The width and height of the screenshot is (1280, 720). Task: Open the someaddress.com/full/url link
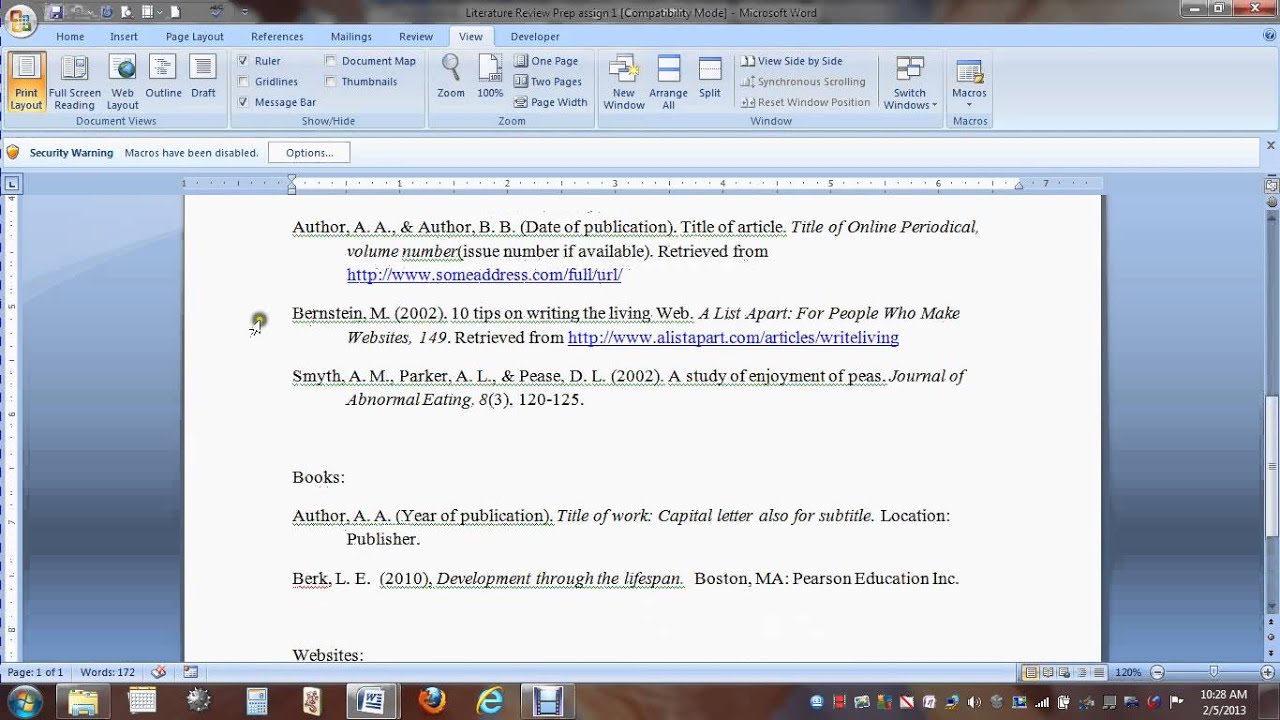484,275
